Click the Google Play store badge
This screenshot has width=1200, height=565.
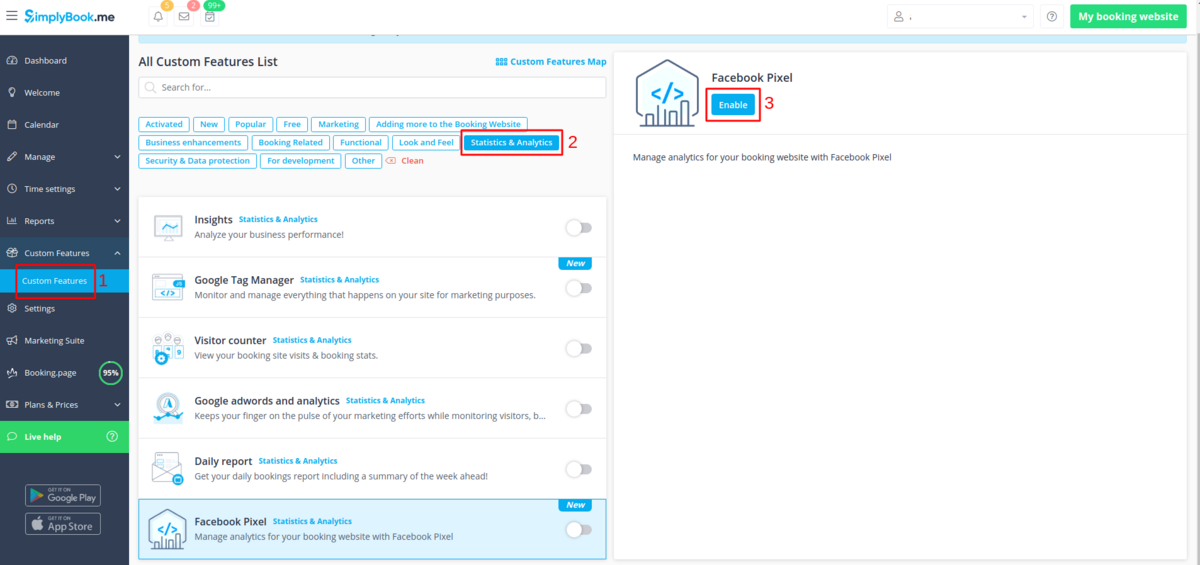(x=63, y=495)
